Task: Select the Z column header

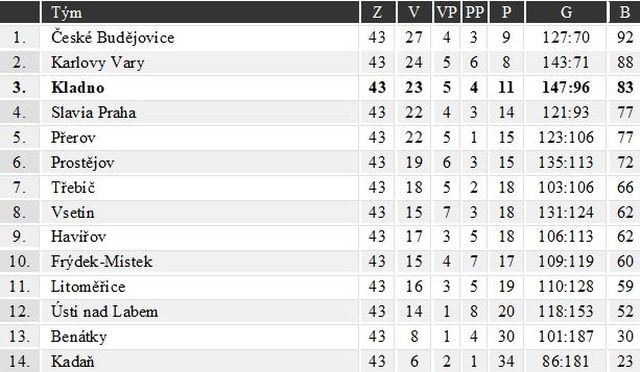Action: pyautogui.click(x=378, y=13)
